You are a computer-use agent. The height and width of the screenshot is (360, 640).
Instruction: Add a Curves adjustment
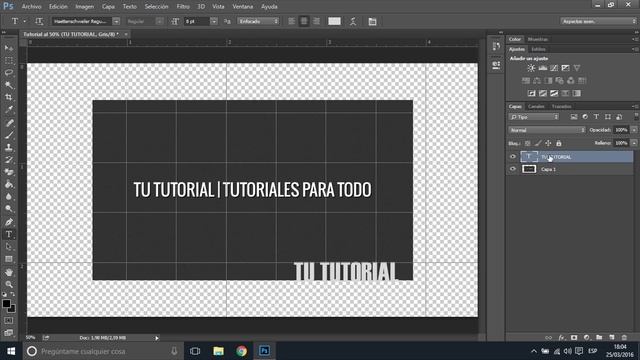pos(554,68)
